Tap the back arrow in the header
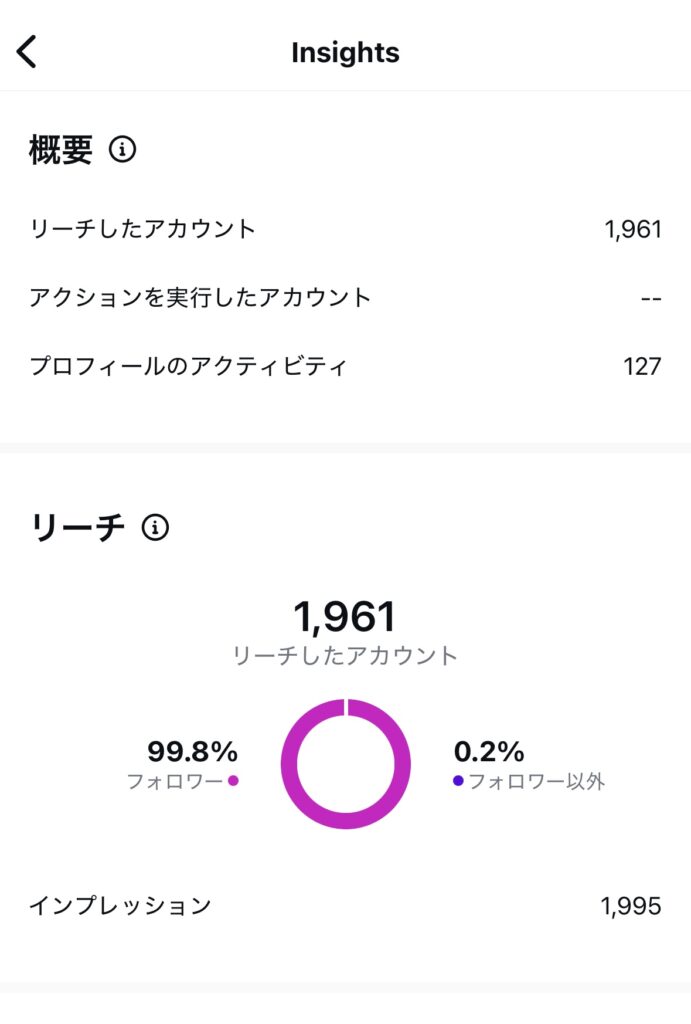The width and height of the screenshot is (691, 1024). [x=27, y=52]
